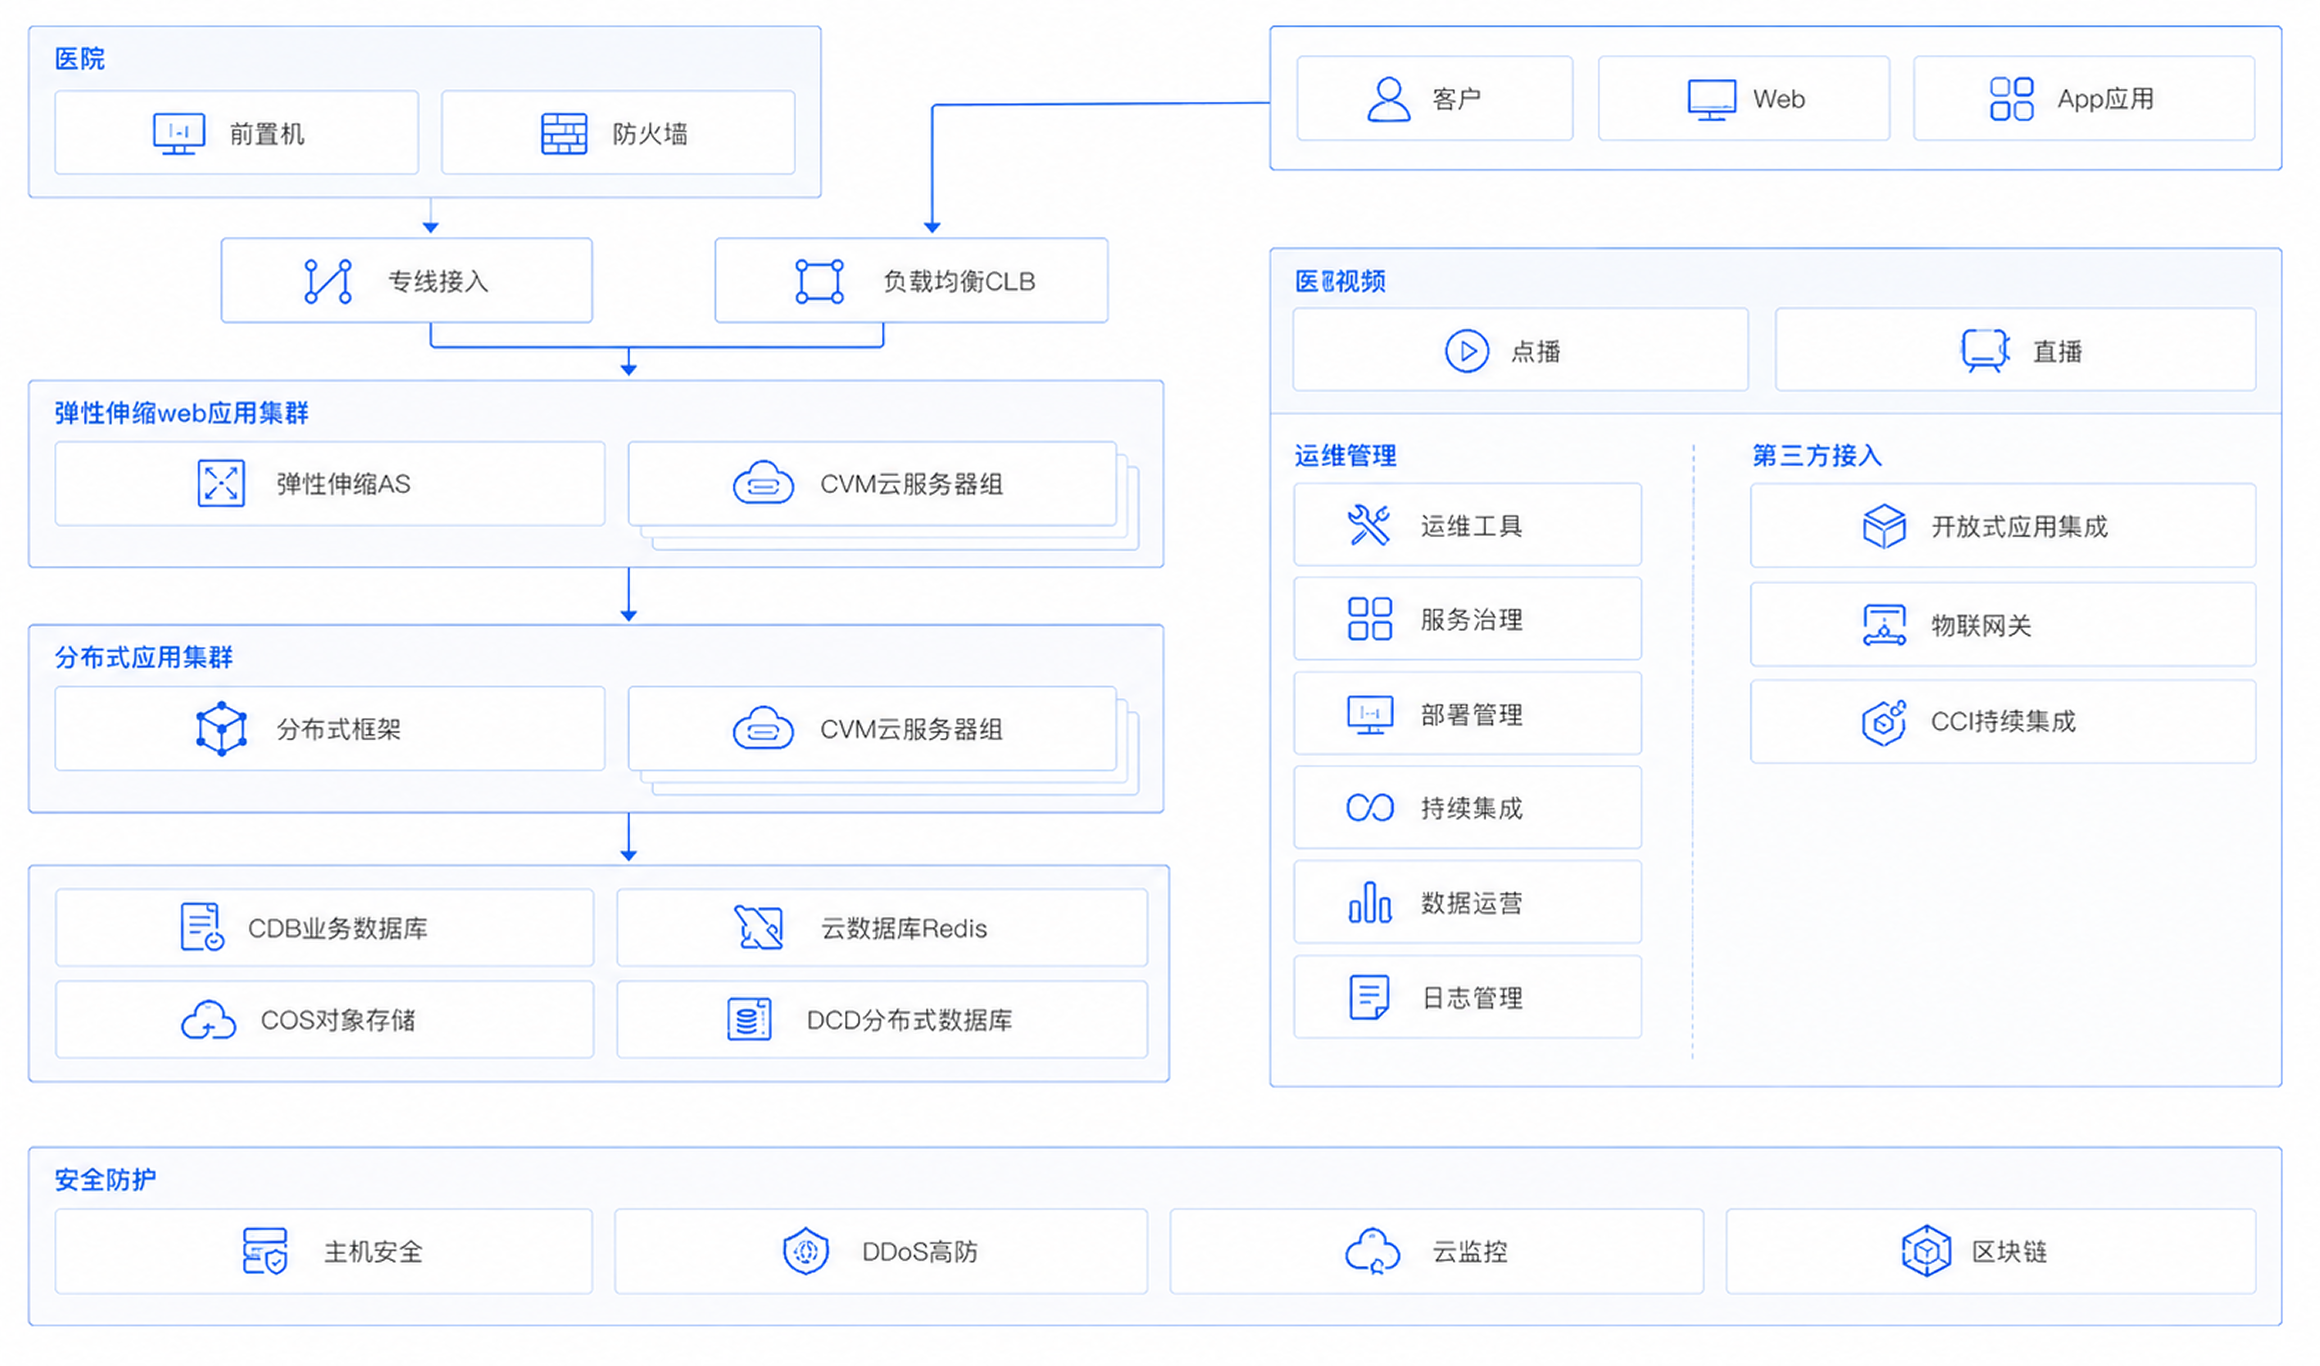Click the 医院 section heading
2320x1366 pixels.
click(x=80, y=59)
